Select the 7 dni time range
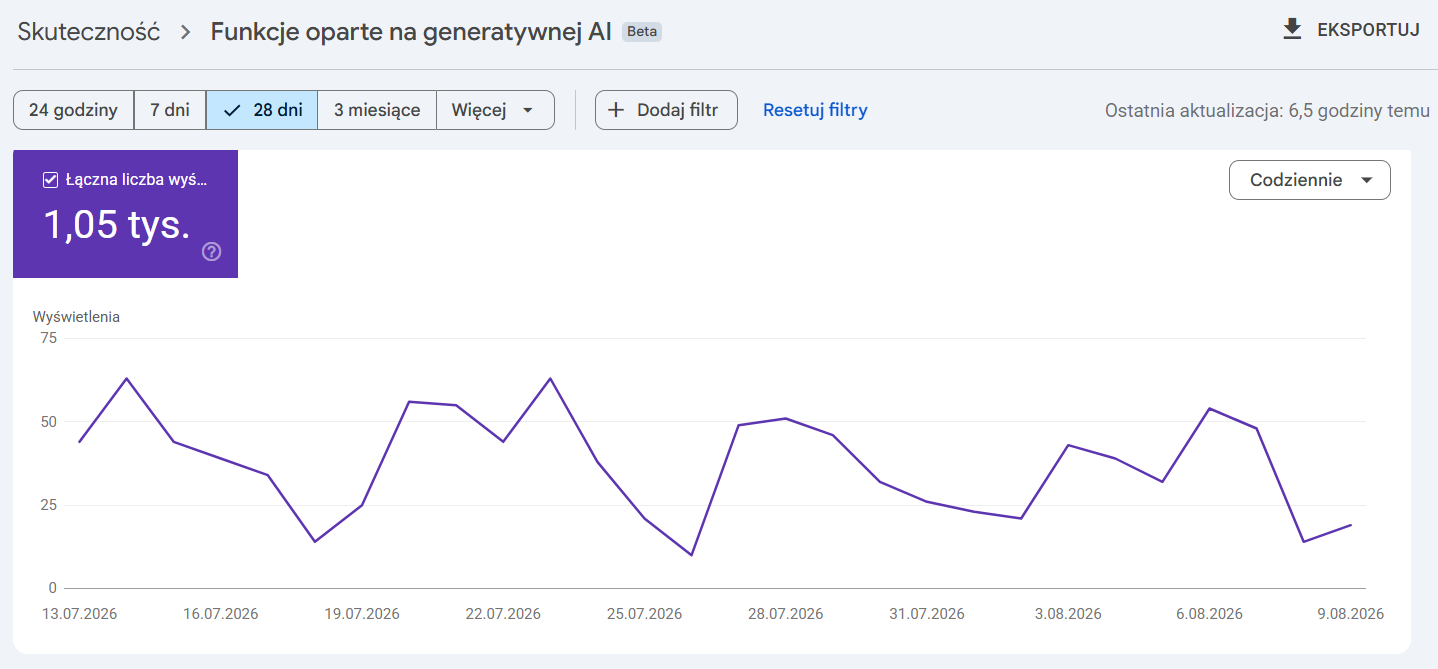This screenshot has width=1438, height=669. coord(170,110)
